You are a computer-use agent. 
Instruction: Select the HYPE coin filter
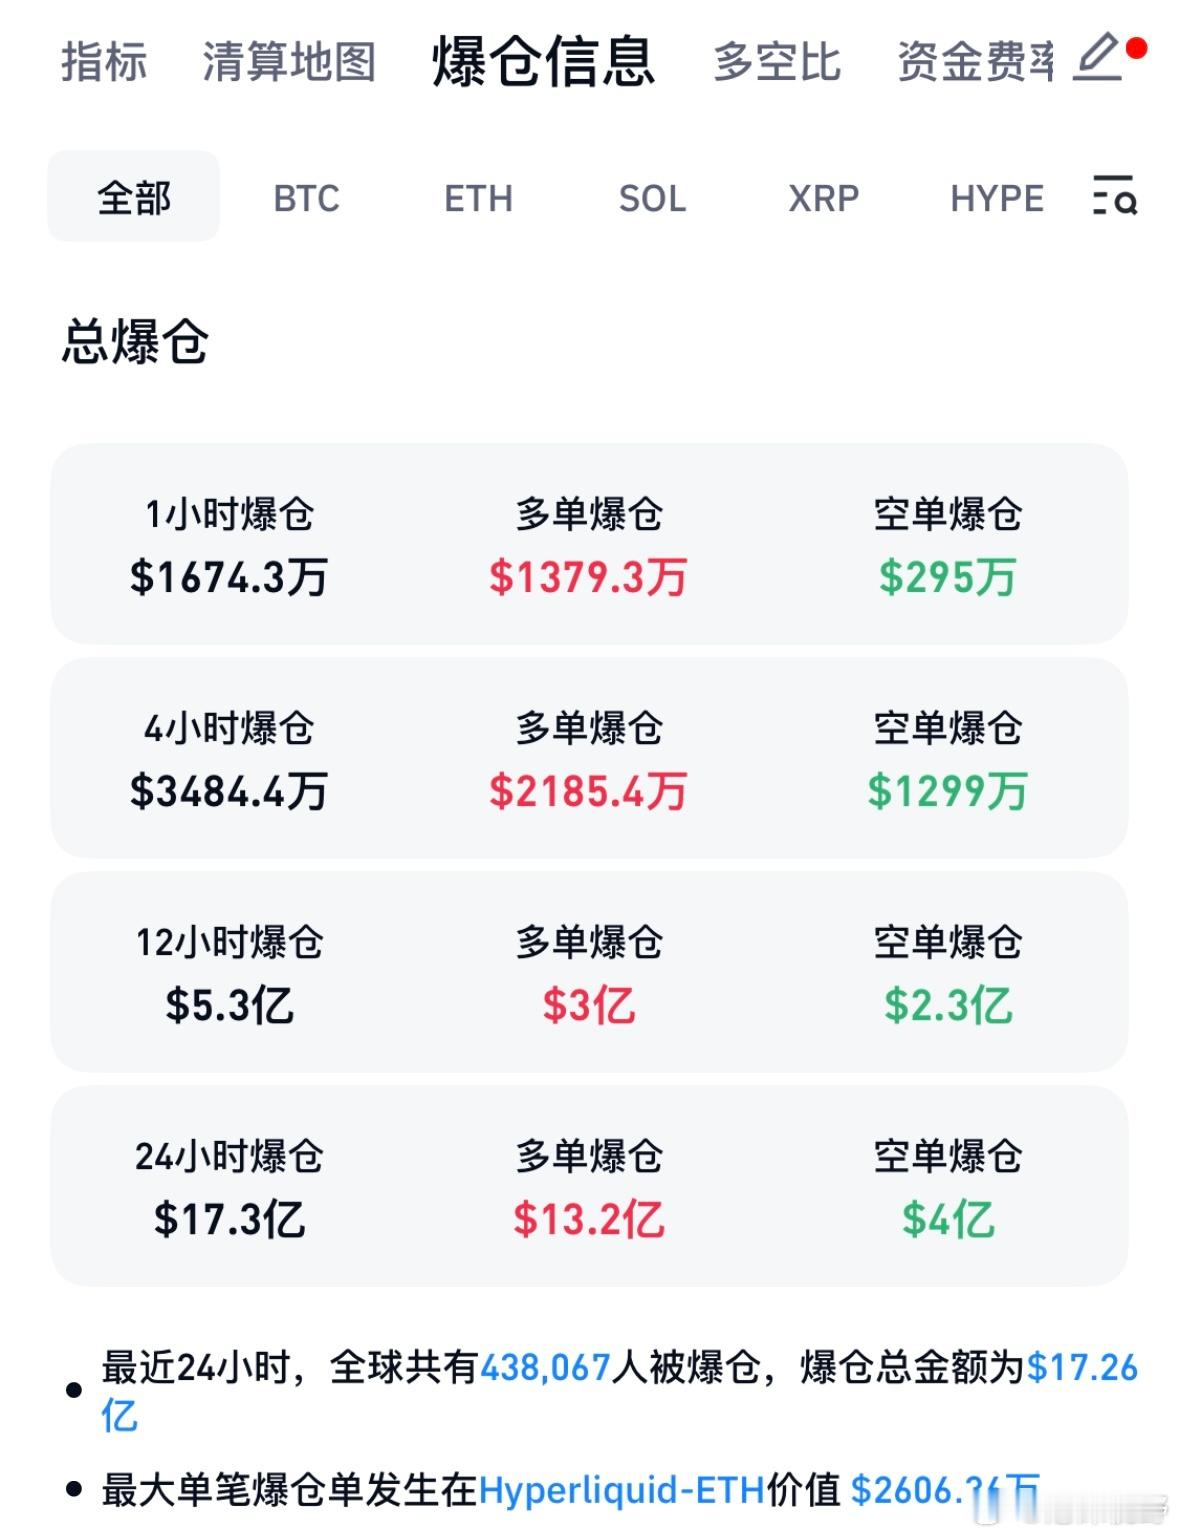coord(996,198)
